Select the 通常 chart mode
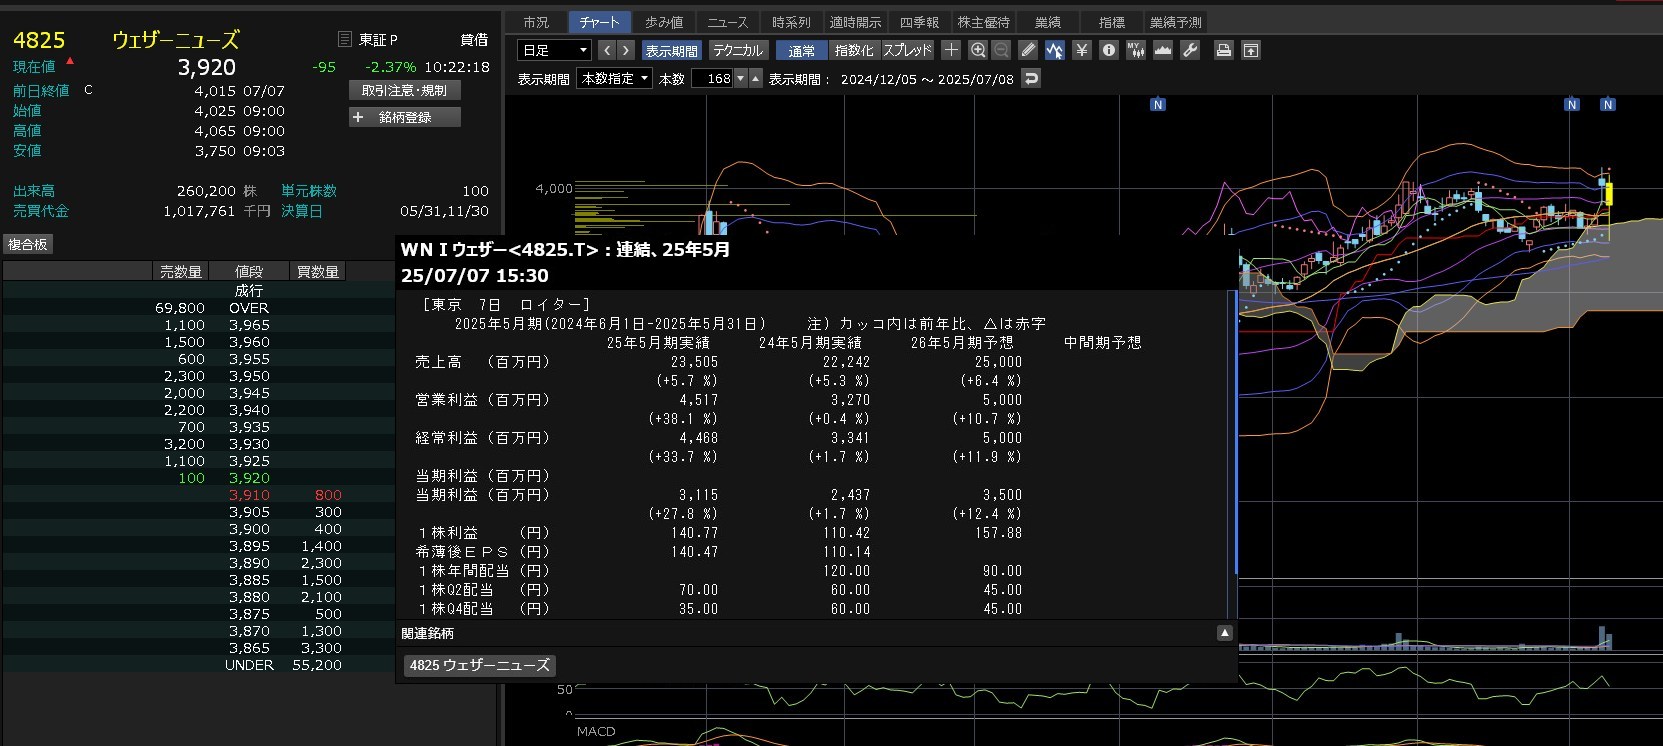 (802, 50)
